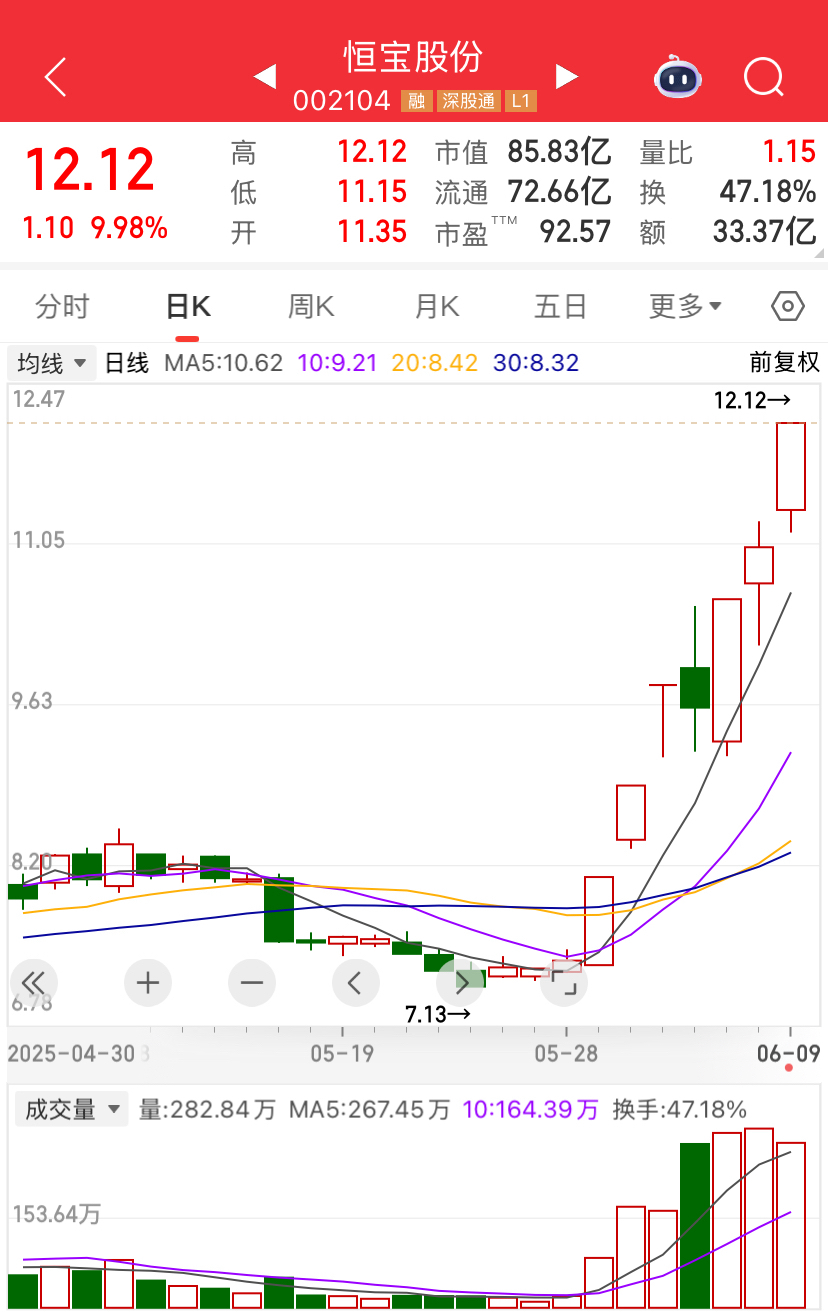This screenshot has height=1312, width=828.
Task: Tap the volume MA5:267.45万 label
Action: tap(369, 1109)
